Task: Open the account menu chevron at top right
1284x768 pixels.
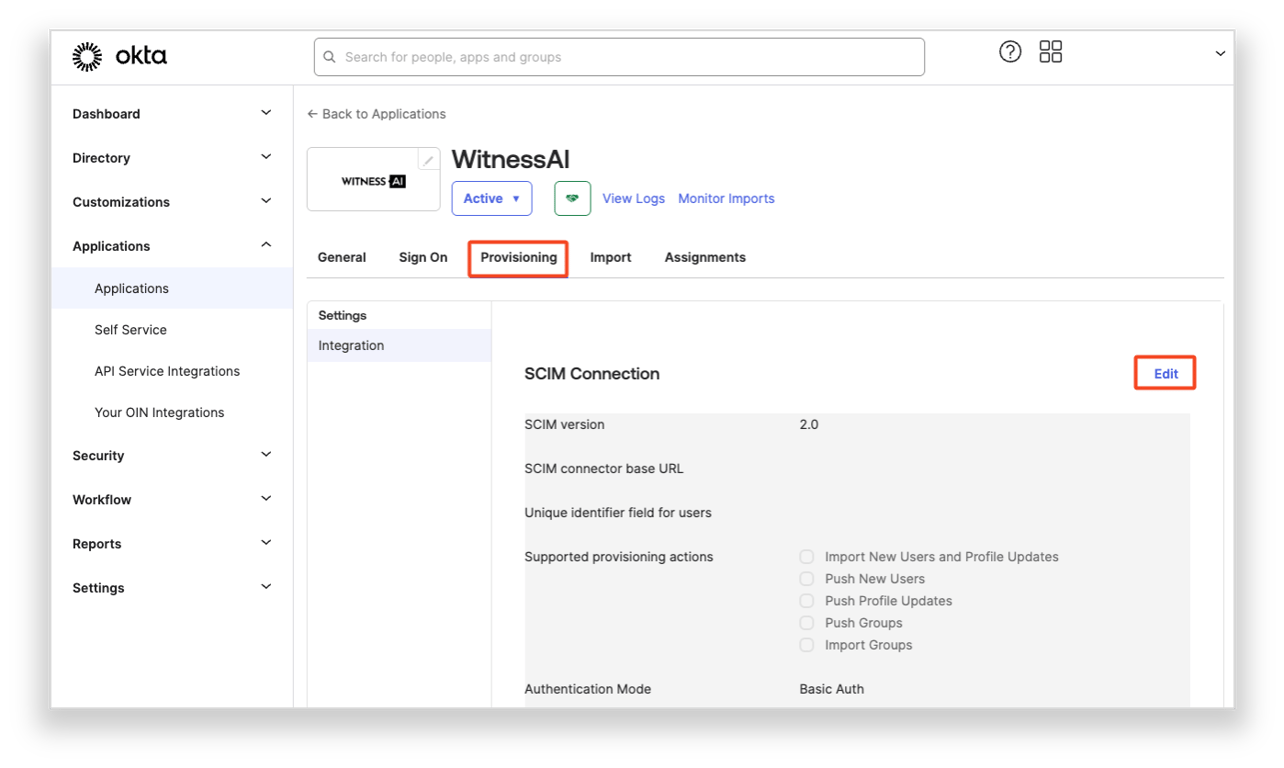Action: [x=1220, y=53]
